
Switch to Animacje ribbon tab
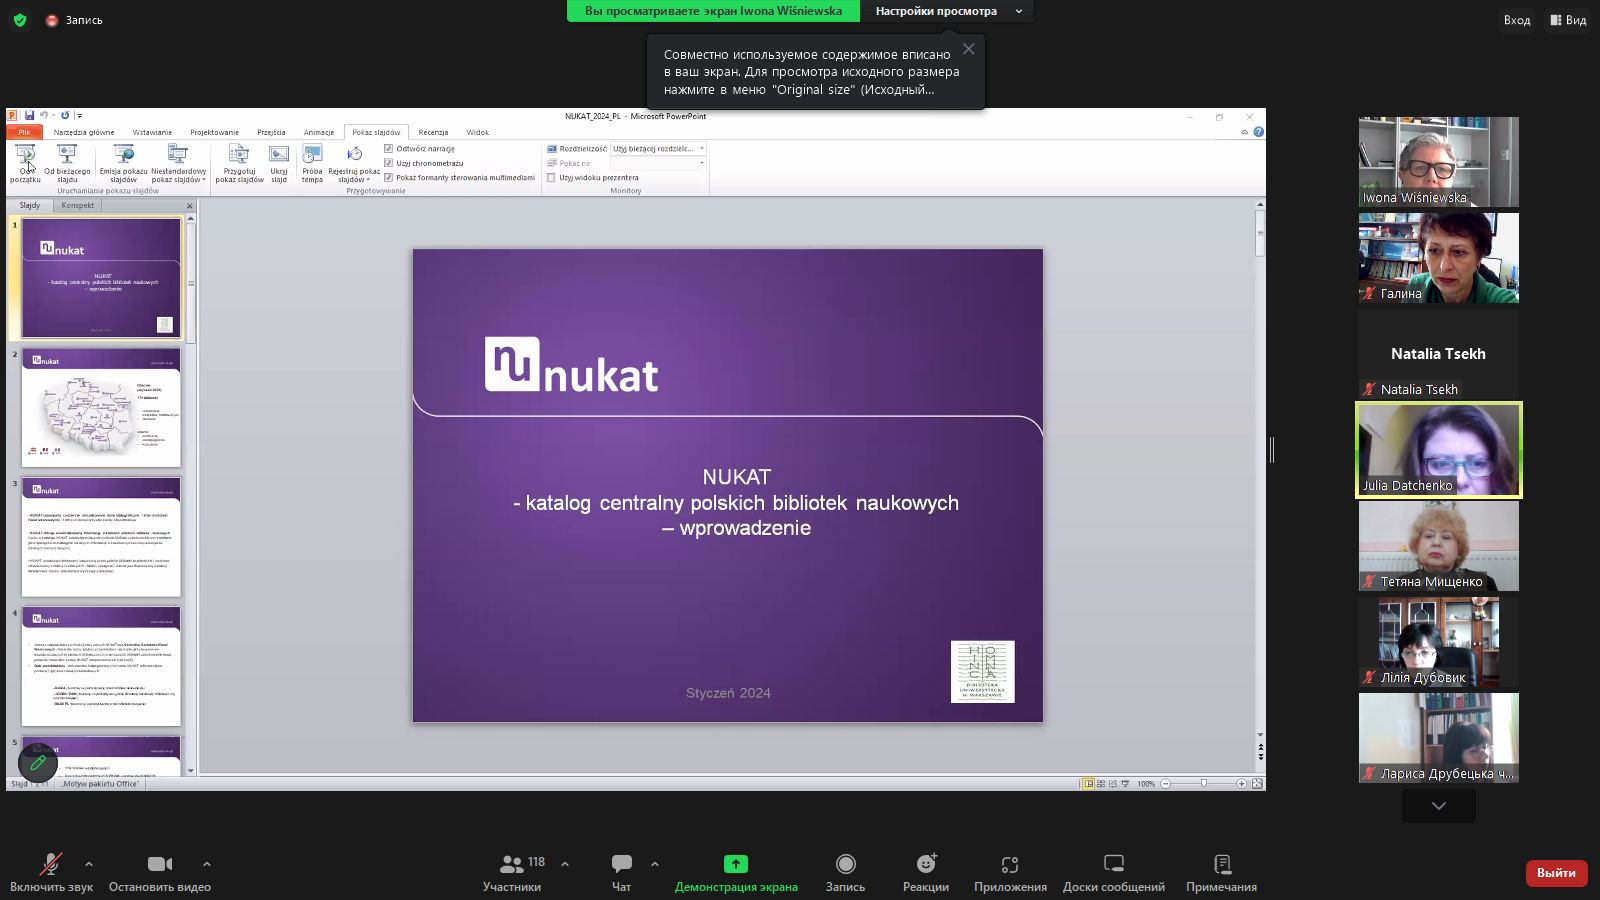319,132
